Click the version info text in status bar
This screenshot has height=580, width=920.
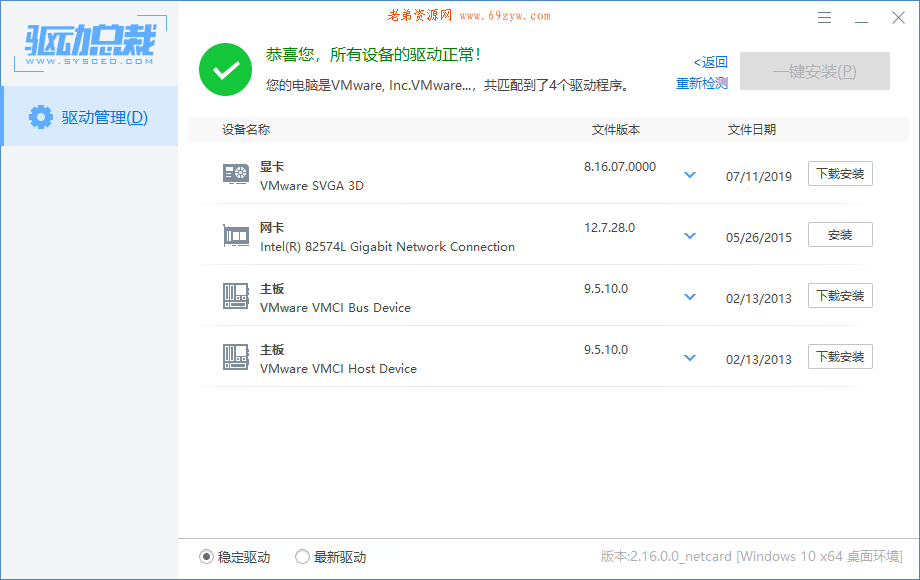click(751, 556)
